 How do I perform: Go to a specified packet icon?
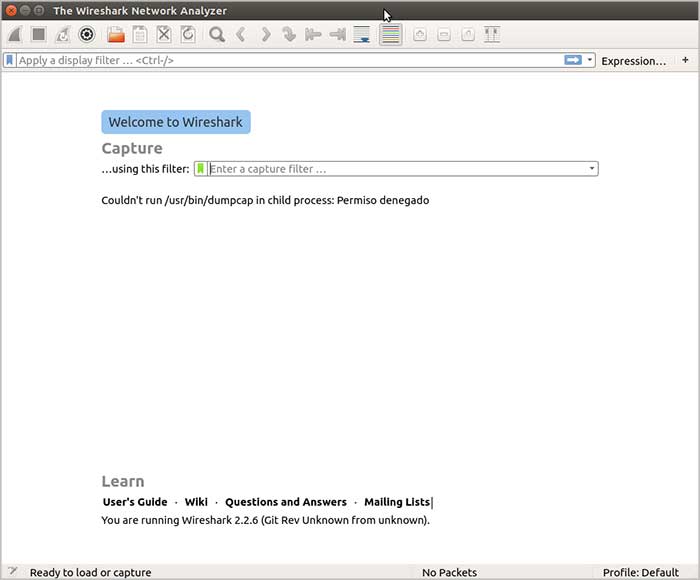coord(289,34)
